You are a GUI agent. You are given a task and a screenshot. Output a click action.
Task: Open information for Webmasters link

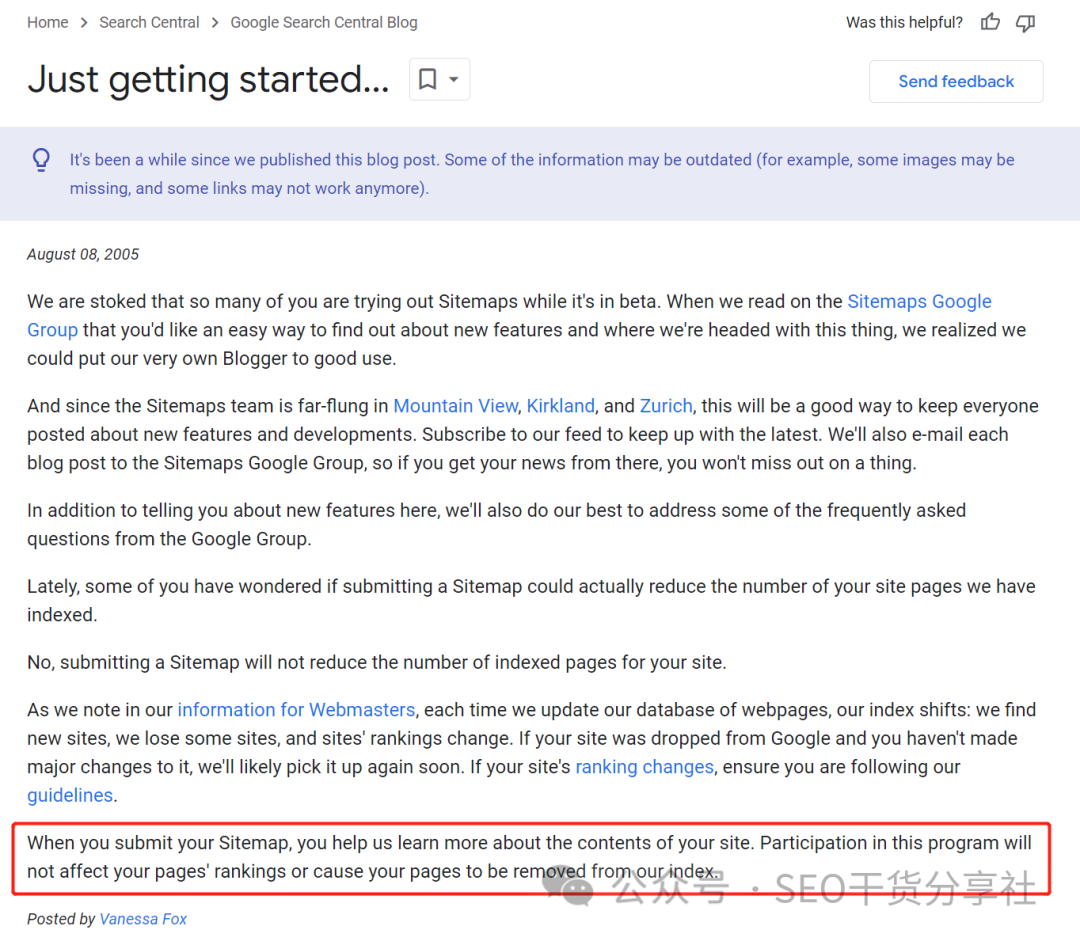(x=296, y=709)
